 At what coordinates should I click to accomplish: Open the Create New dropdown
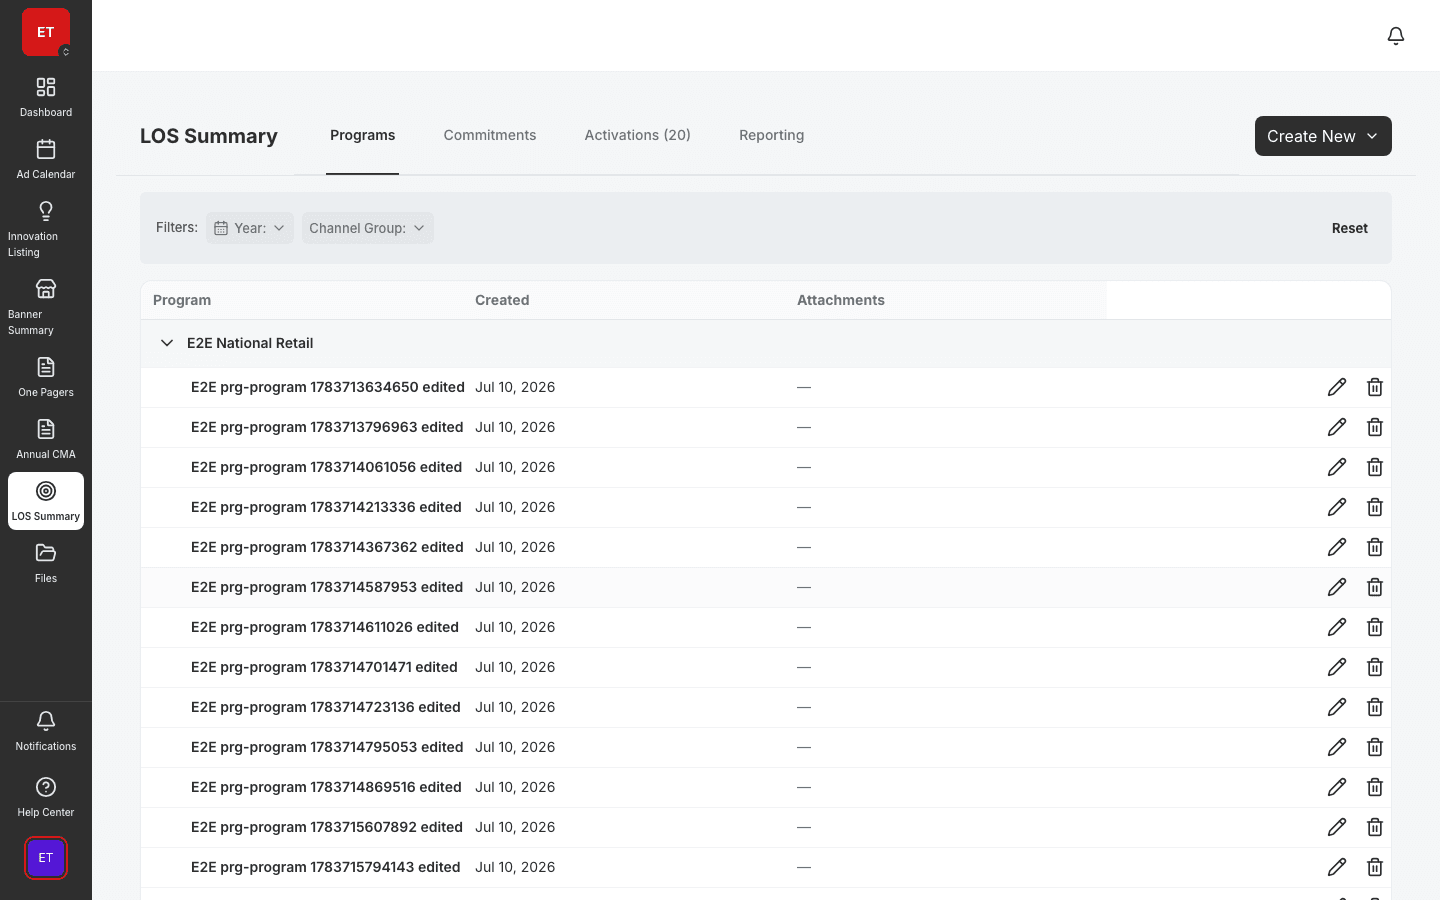pyautogui.click(x=1323, y=136)
